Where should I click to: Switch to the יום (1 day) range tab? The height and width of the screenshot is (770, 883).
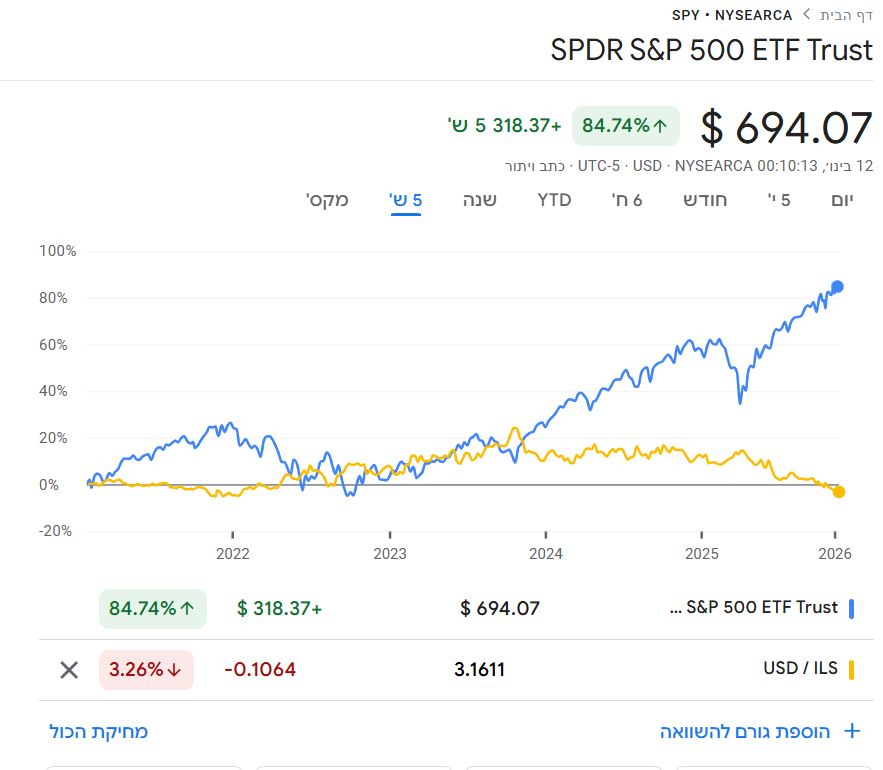tap(843, 199)
